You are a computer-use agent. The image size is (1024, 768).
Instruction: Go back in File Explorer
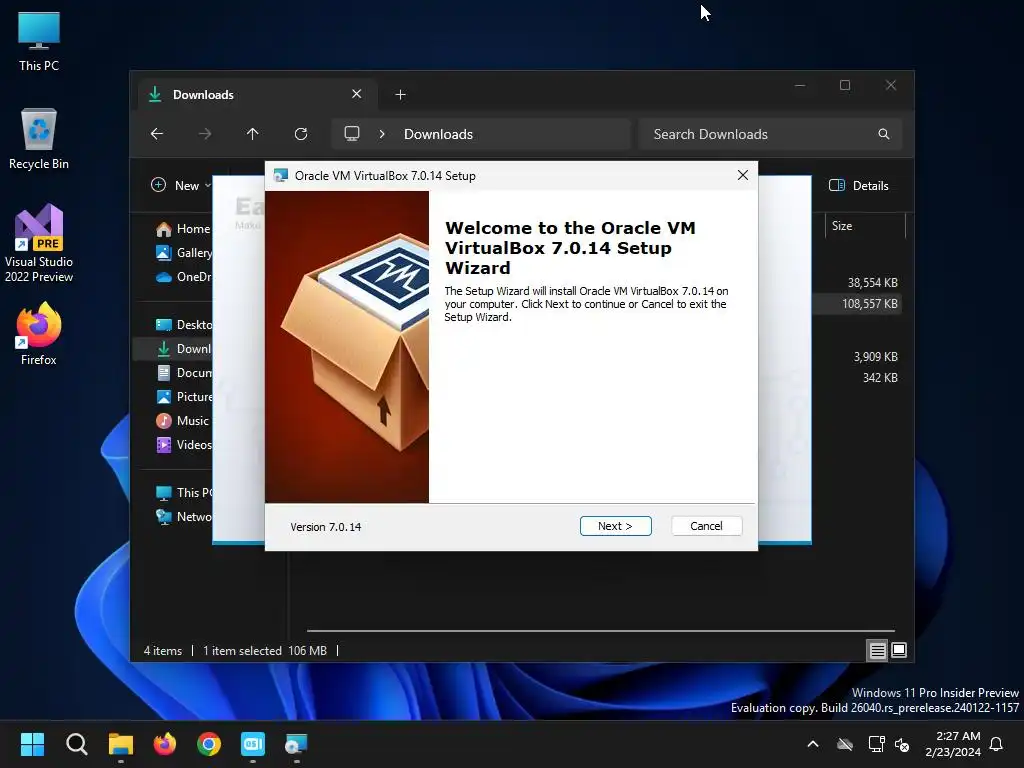click(157, 134)
